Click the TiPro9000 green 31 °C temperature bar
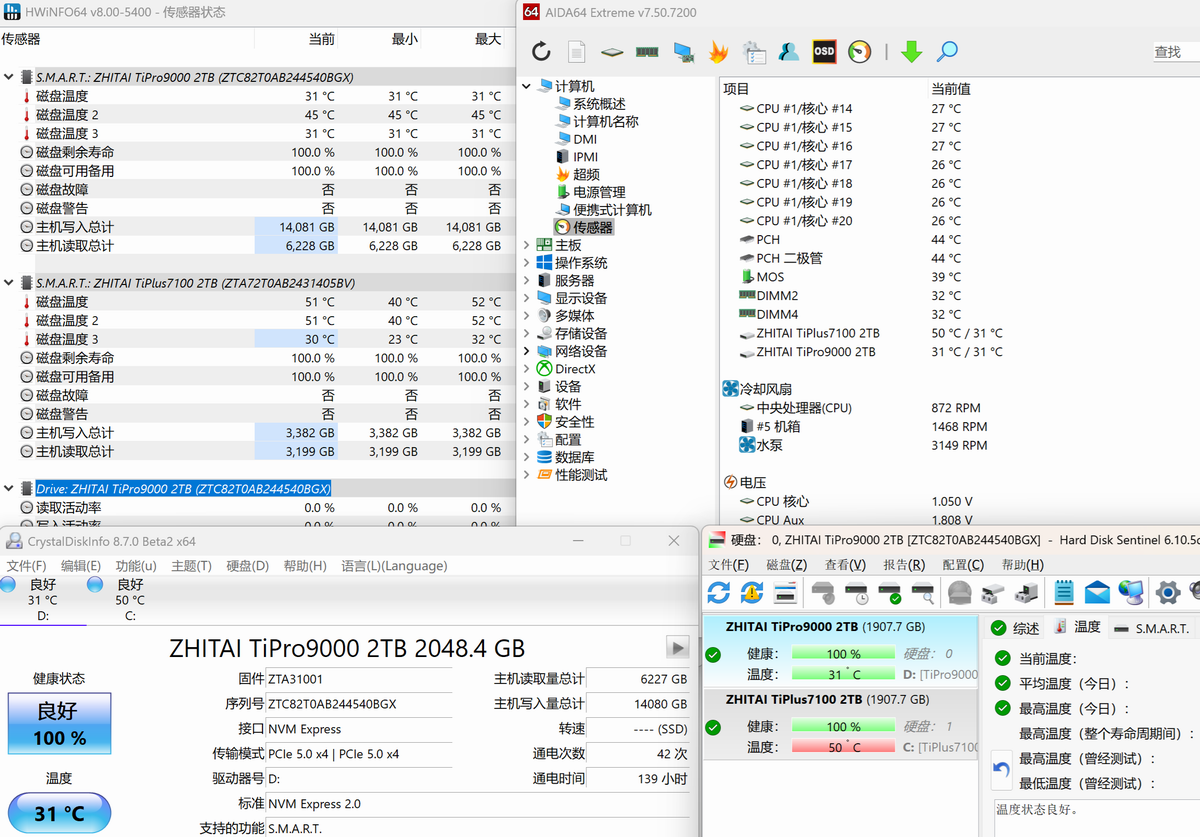This screenshot has width=1200, height=837. [x=843, y=675]
